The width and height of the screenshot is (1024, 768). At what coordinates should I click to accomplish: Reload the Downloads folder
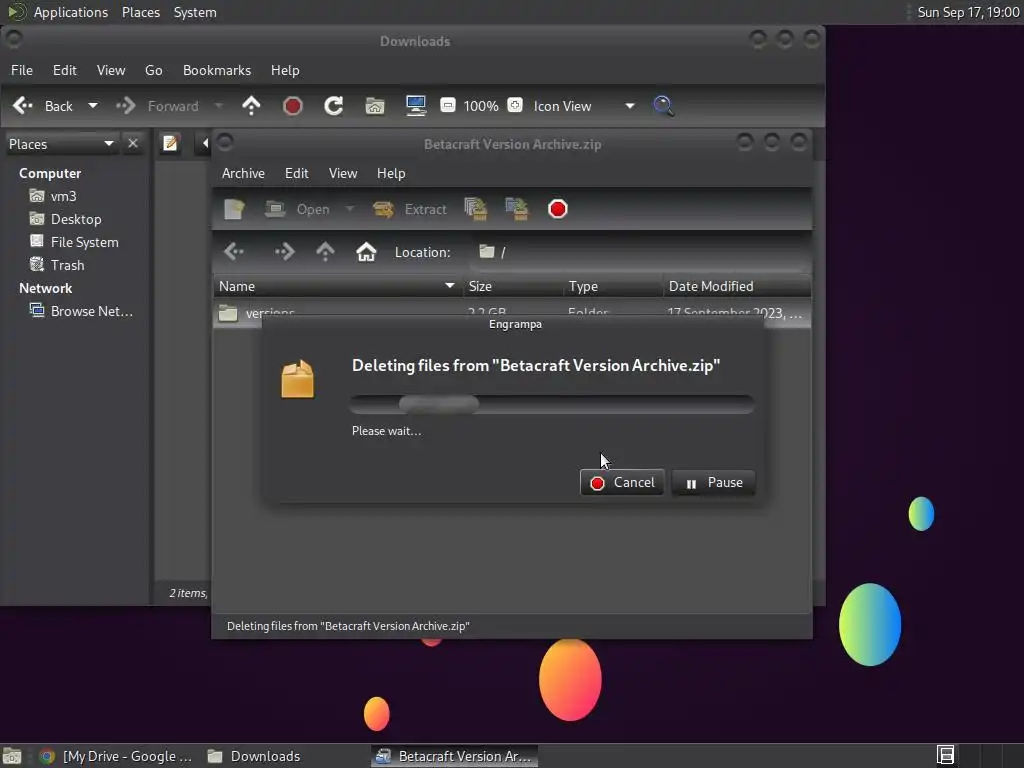coord(334,106)
